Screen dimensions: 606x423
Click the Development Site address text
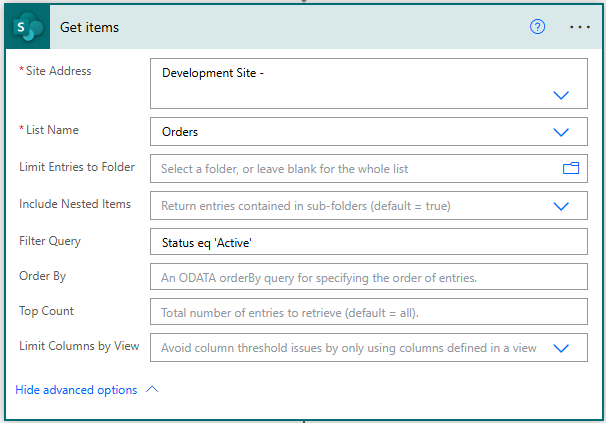[212, 73]
